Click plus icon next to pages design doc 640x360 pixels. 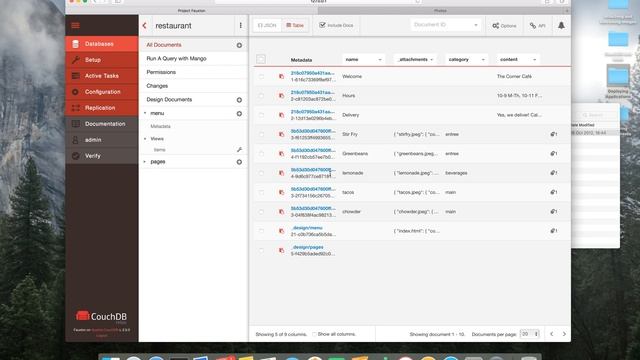click(239, 162)
